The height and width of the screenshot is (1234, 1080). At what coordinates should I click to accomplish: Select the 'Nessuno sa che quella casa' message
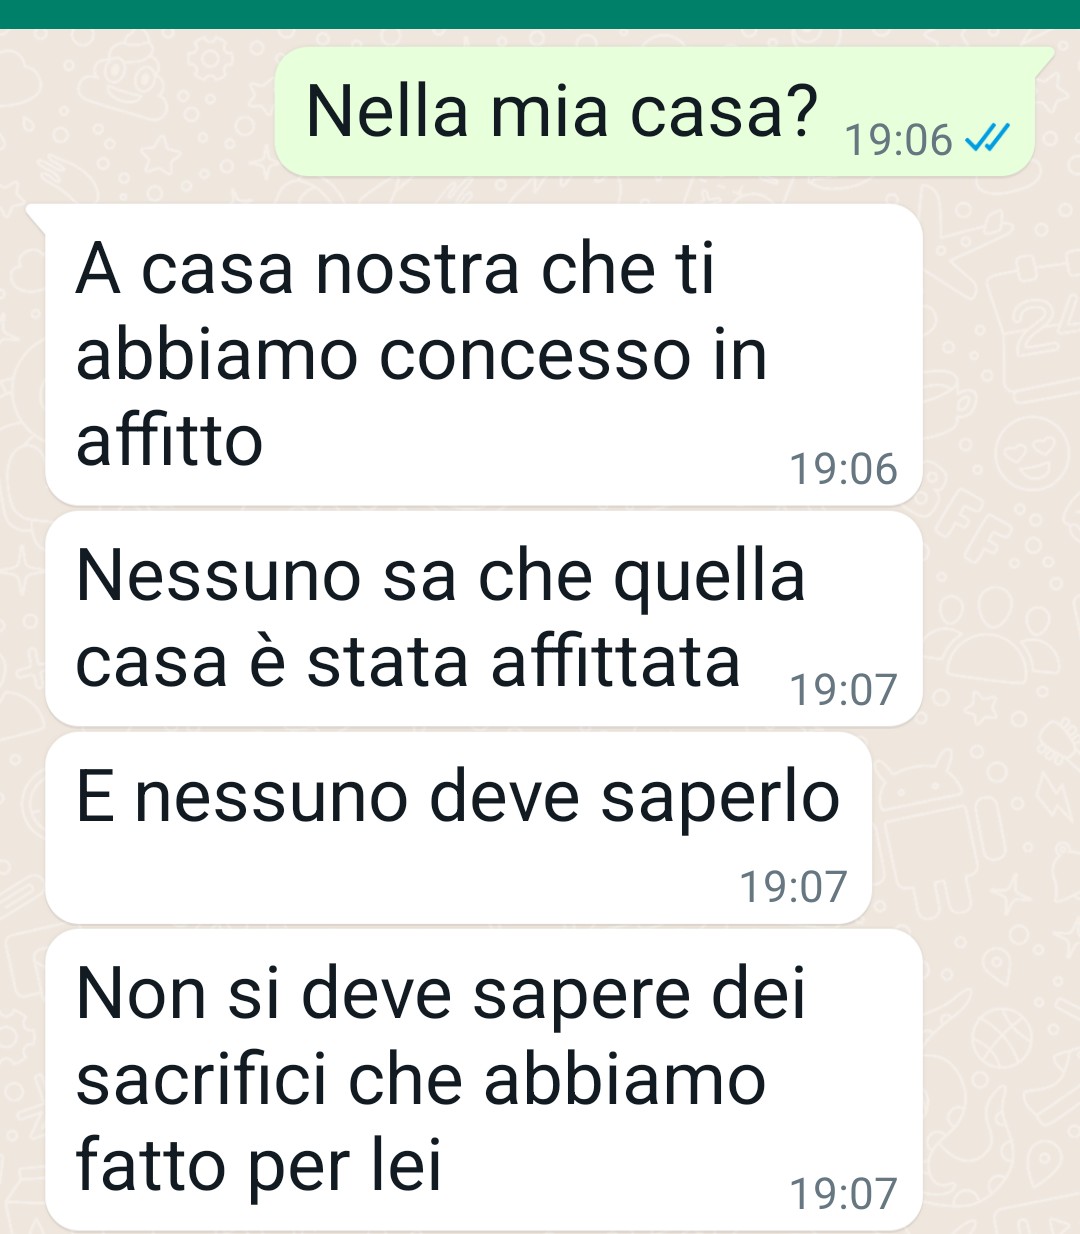[484, 619]
